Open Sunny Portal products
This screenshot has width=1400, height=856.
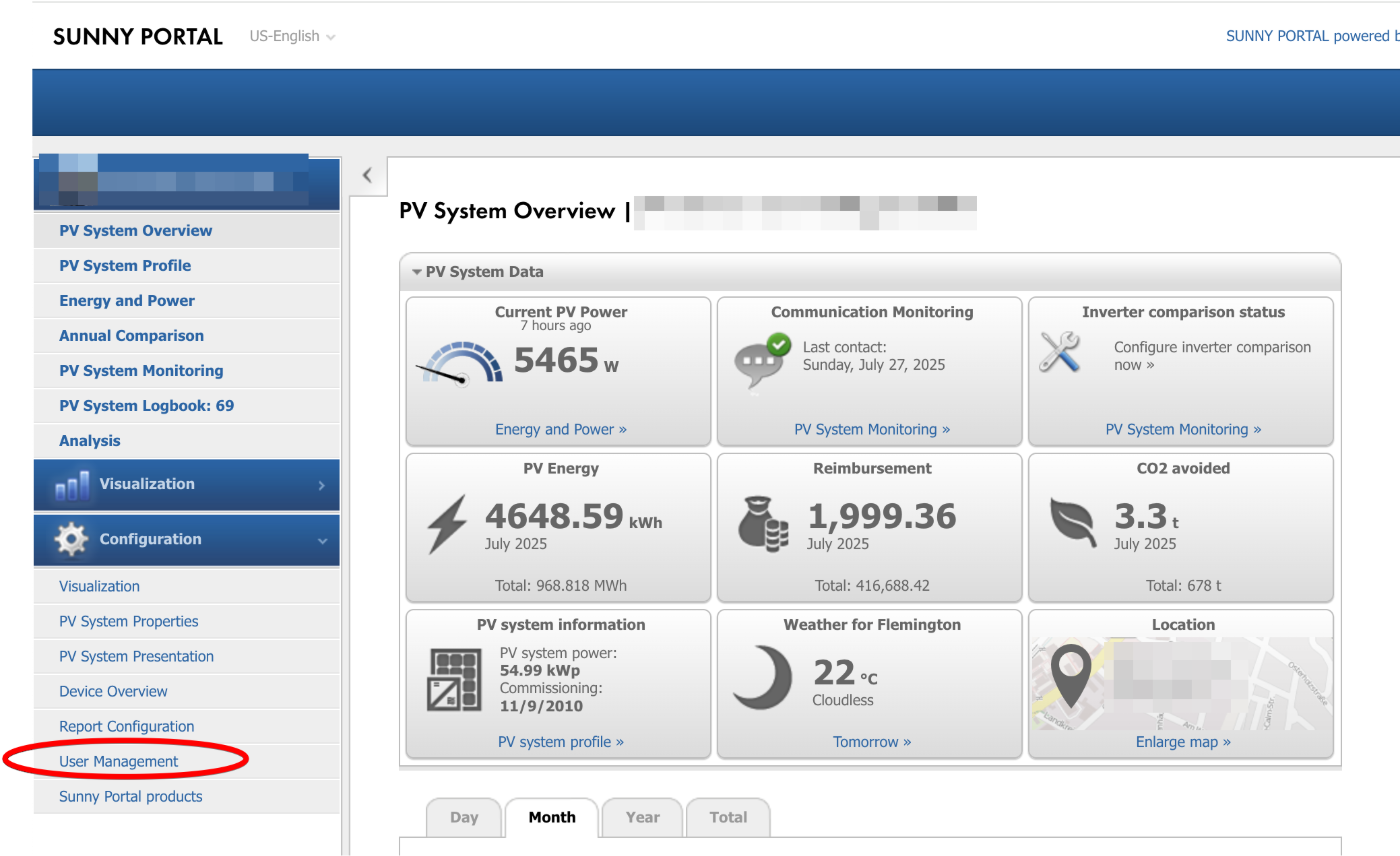click(x=187, y=796)
